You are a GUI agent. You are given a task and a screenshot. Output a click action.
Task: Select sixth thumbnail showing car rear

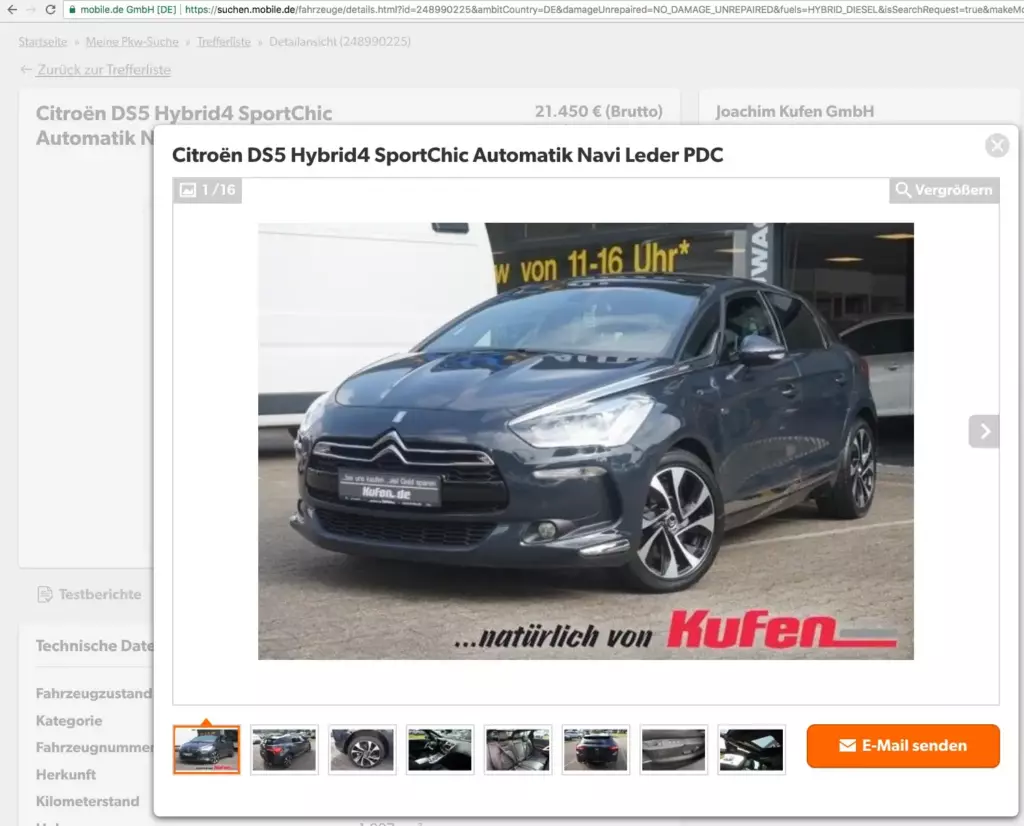(595, 750)
